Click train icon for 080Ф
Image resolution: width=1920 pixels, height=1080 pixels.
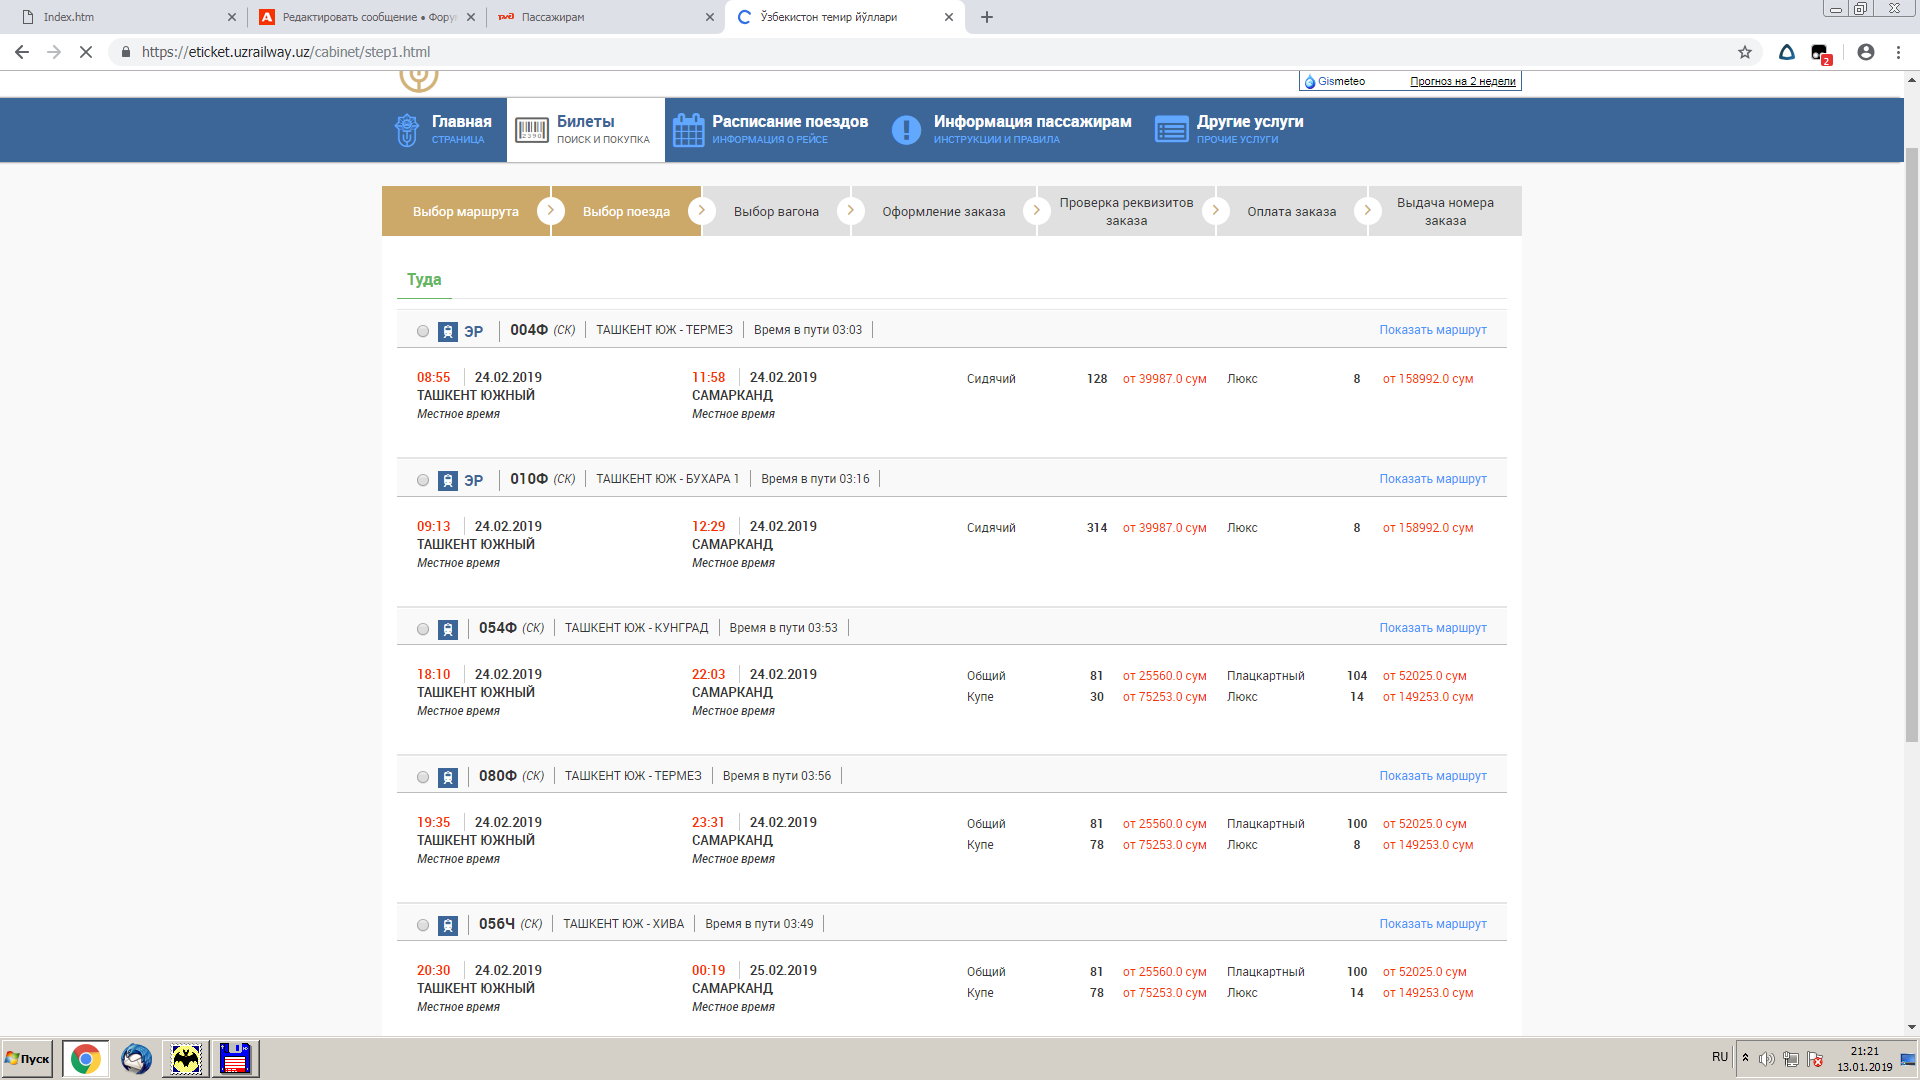pyautogui.click(x=448, y=777)
